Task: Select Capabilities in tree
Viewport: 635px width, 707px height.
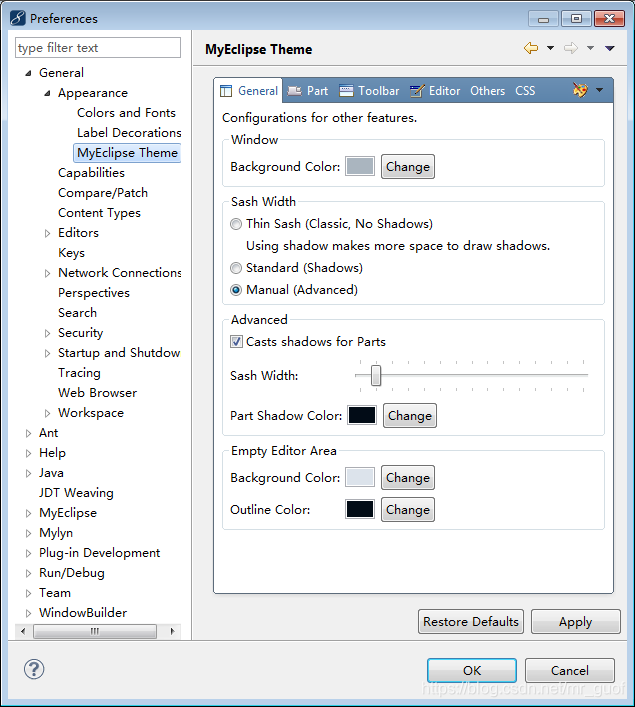Action: (91, 173)
